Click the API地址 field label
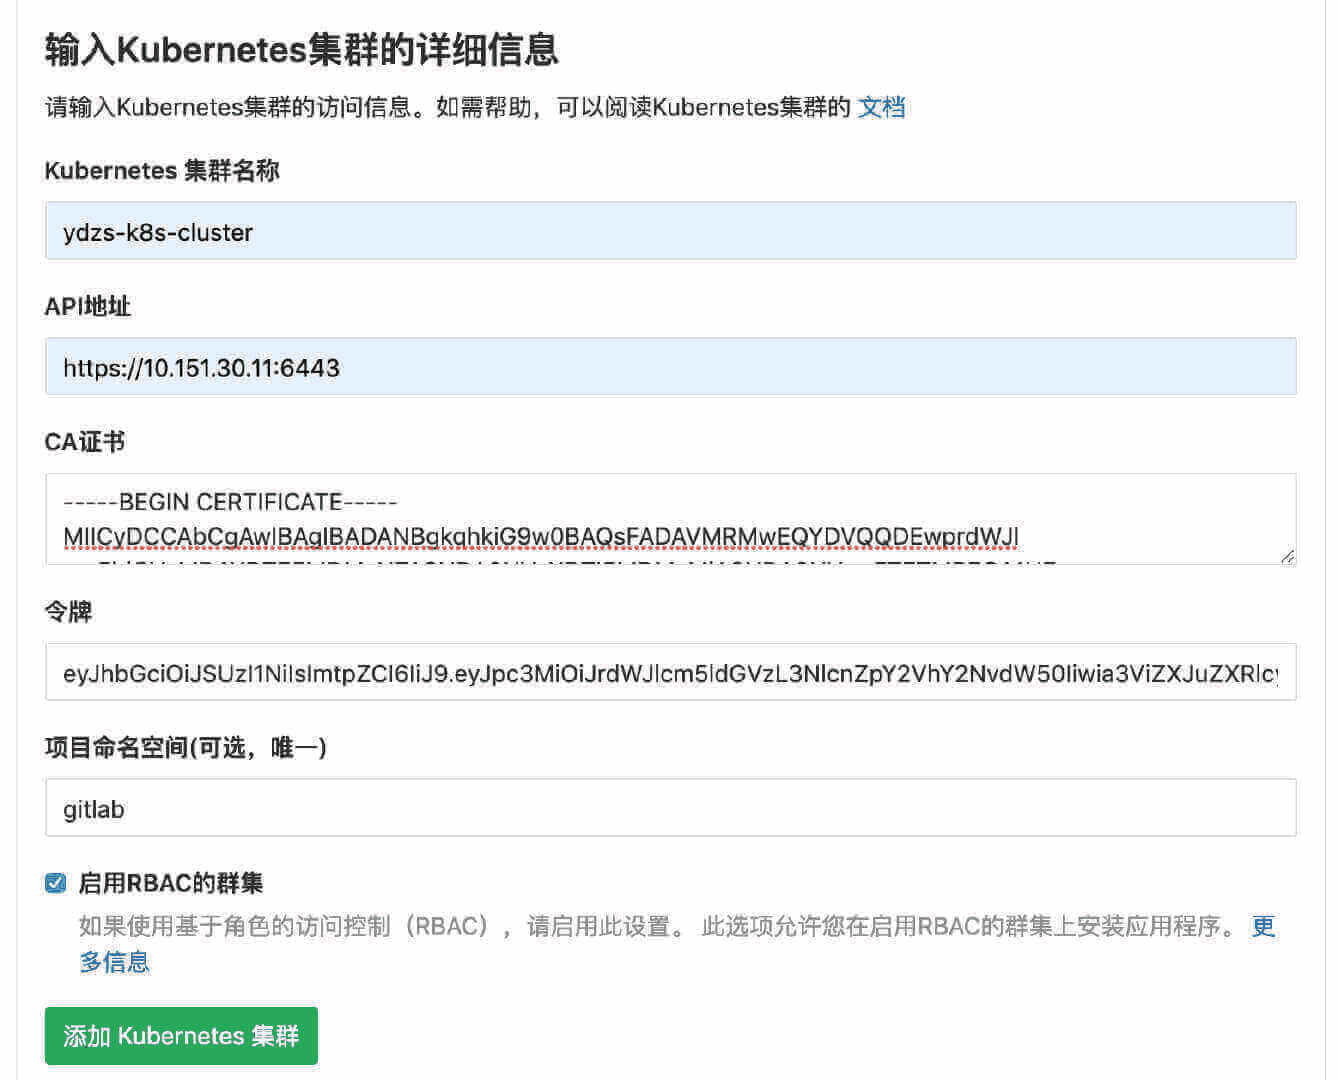Viewport: 1338px width, 1080px height. [x=88, y=307]
